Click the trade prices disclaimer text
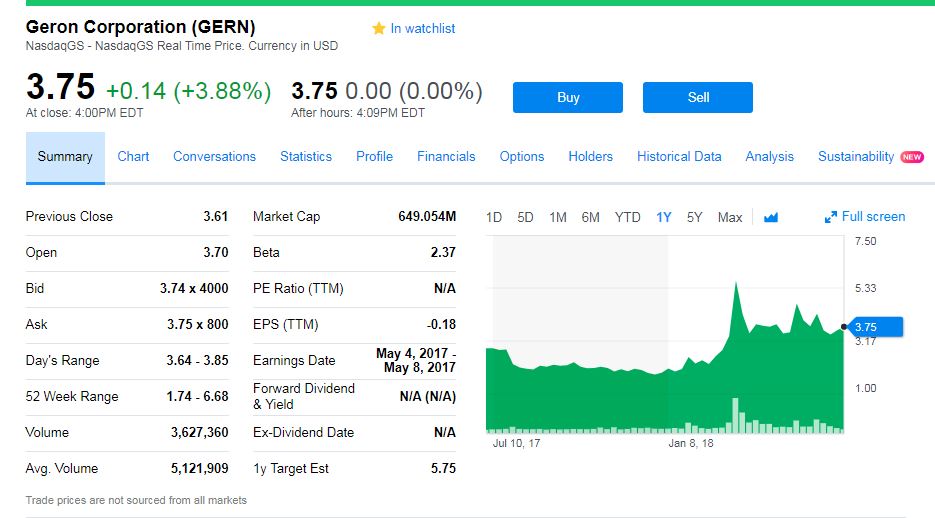935x518 pixels. [x=136, y=500]
